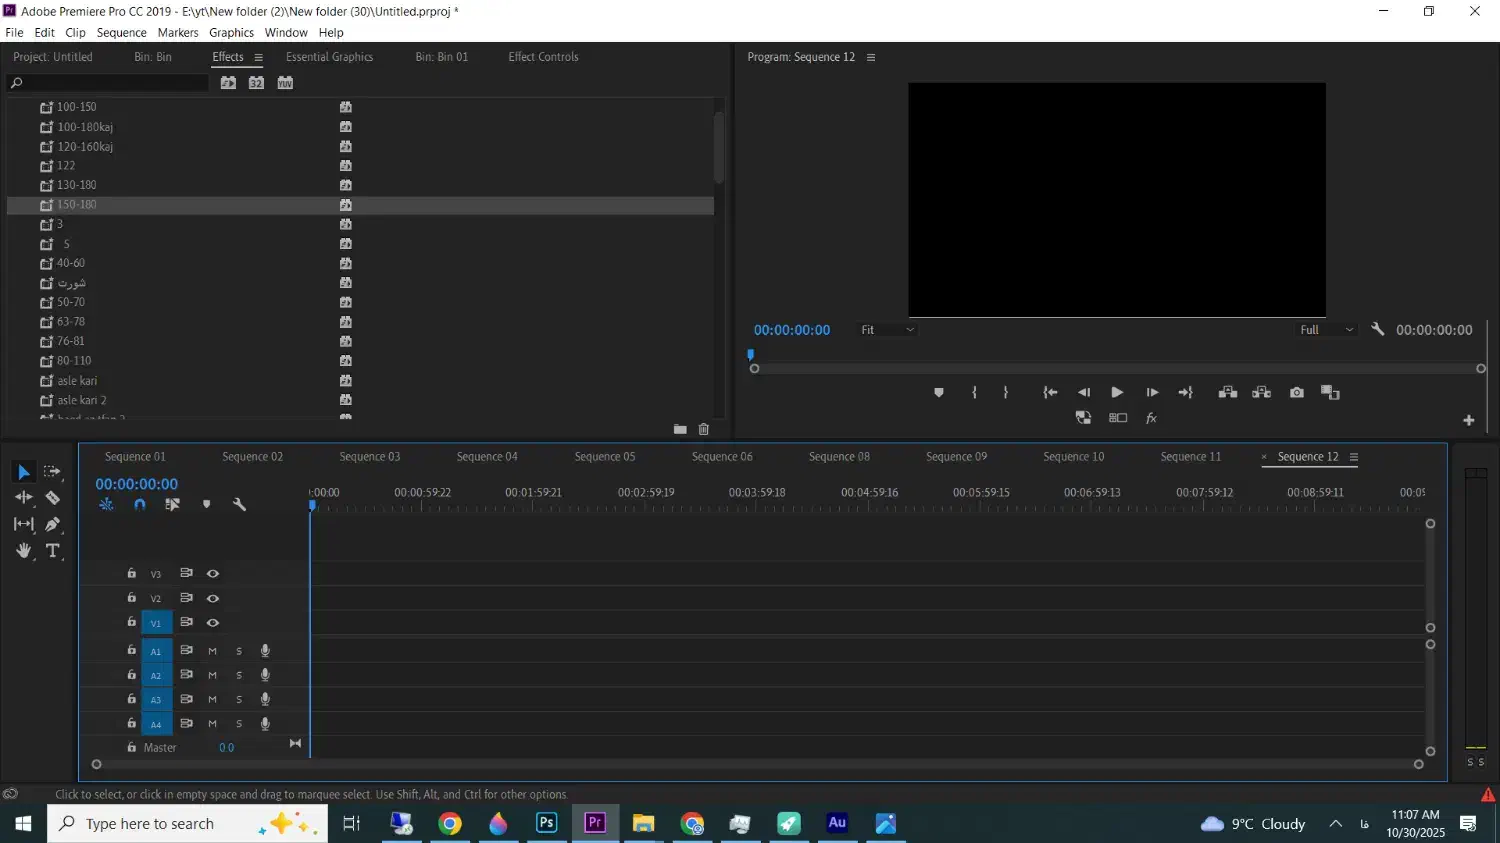Delete custom item using trash icon
Screen dimensions: 1500x843
coord(704,429)
